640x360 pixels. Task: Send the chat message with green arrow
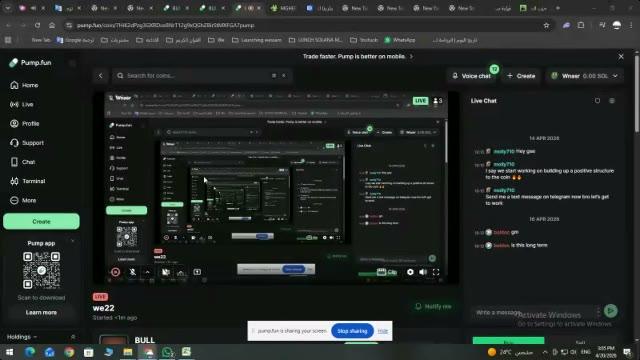tap(611, 311)
